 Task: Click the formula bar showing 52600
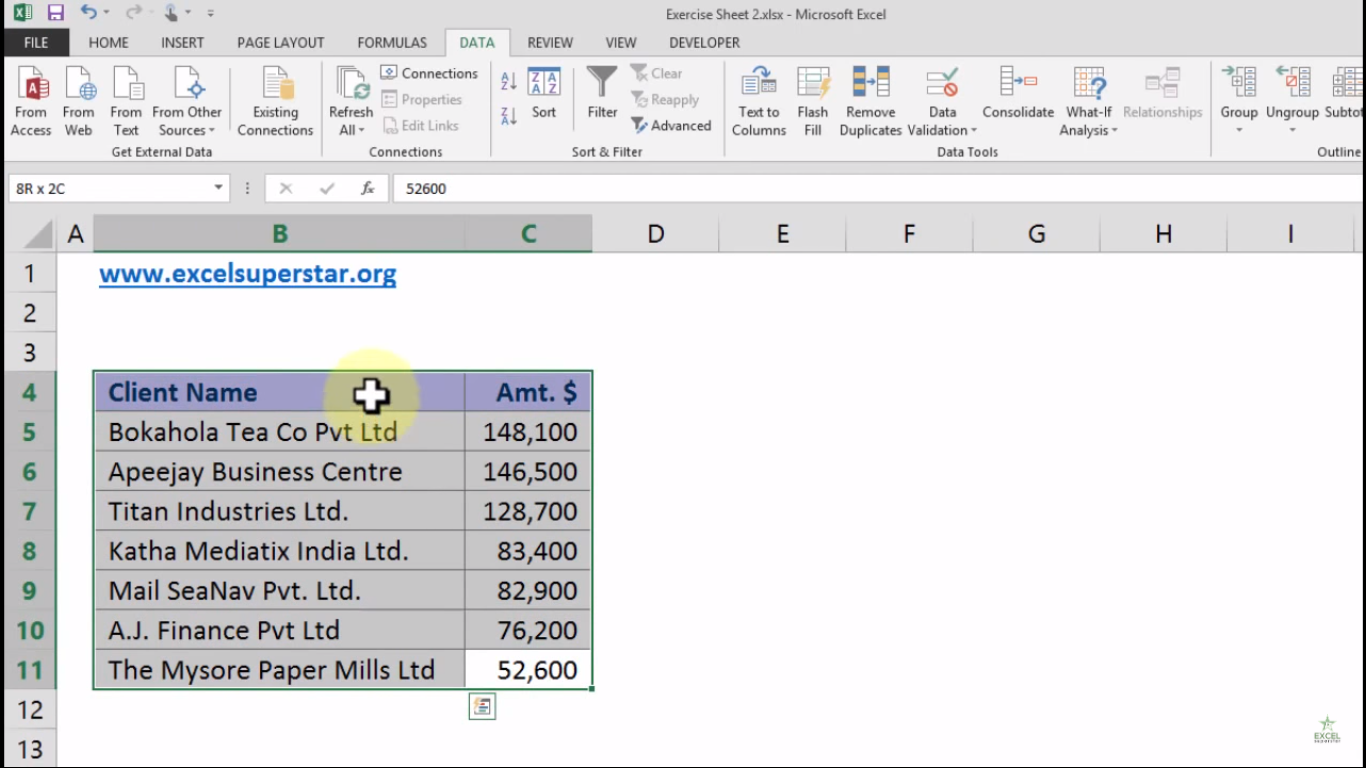[x=878, y=188]
